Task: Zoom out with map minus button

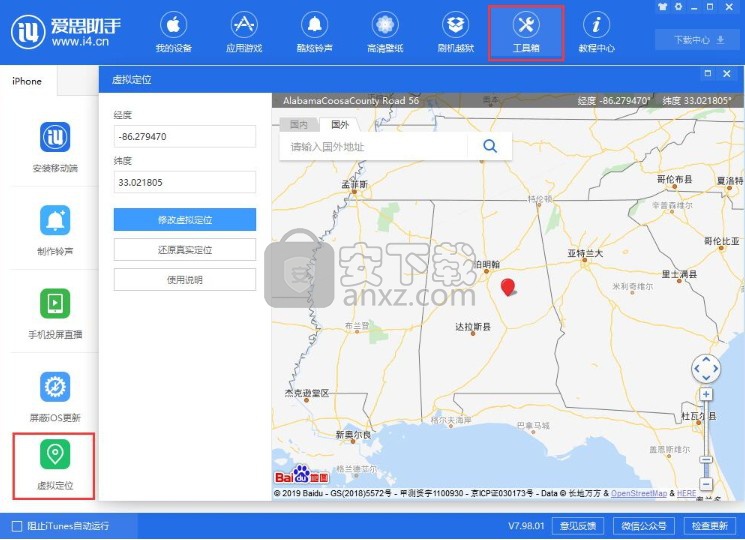Action: coord(706,484)
